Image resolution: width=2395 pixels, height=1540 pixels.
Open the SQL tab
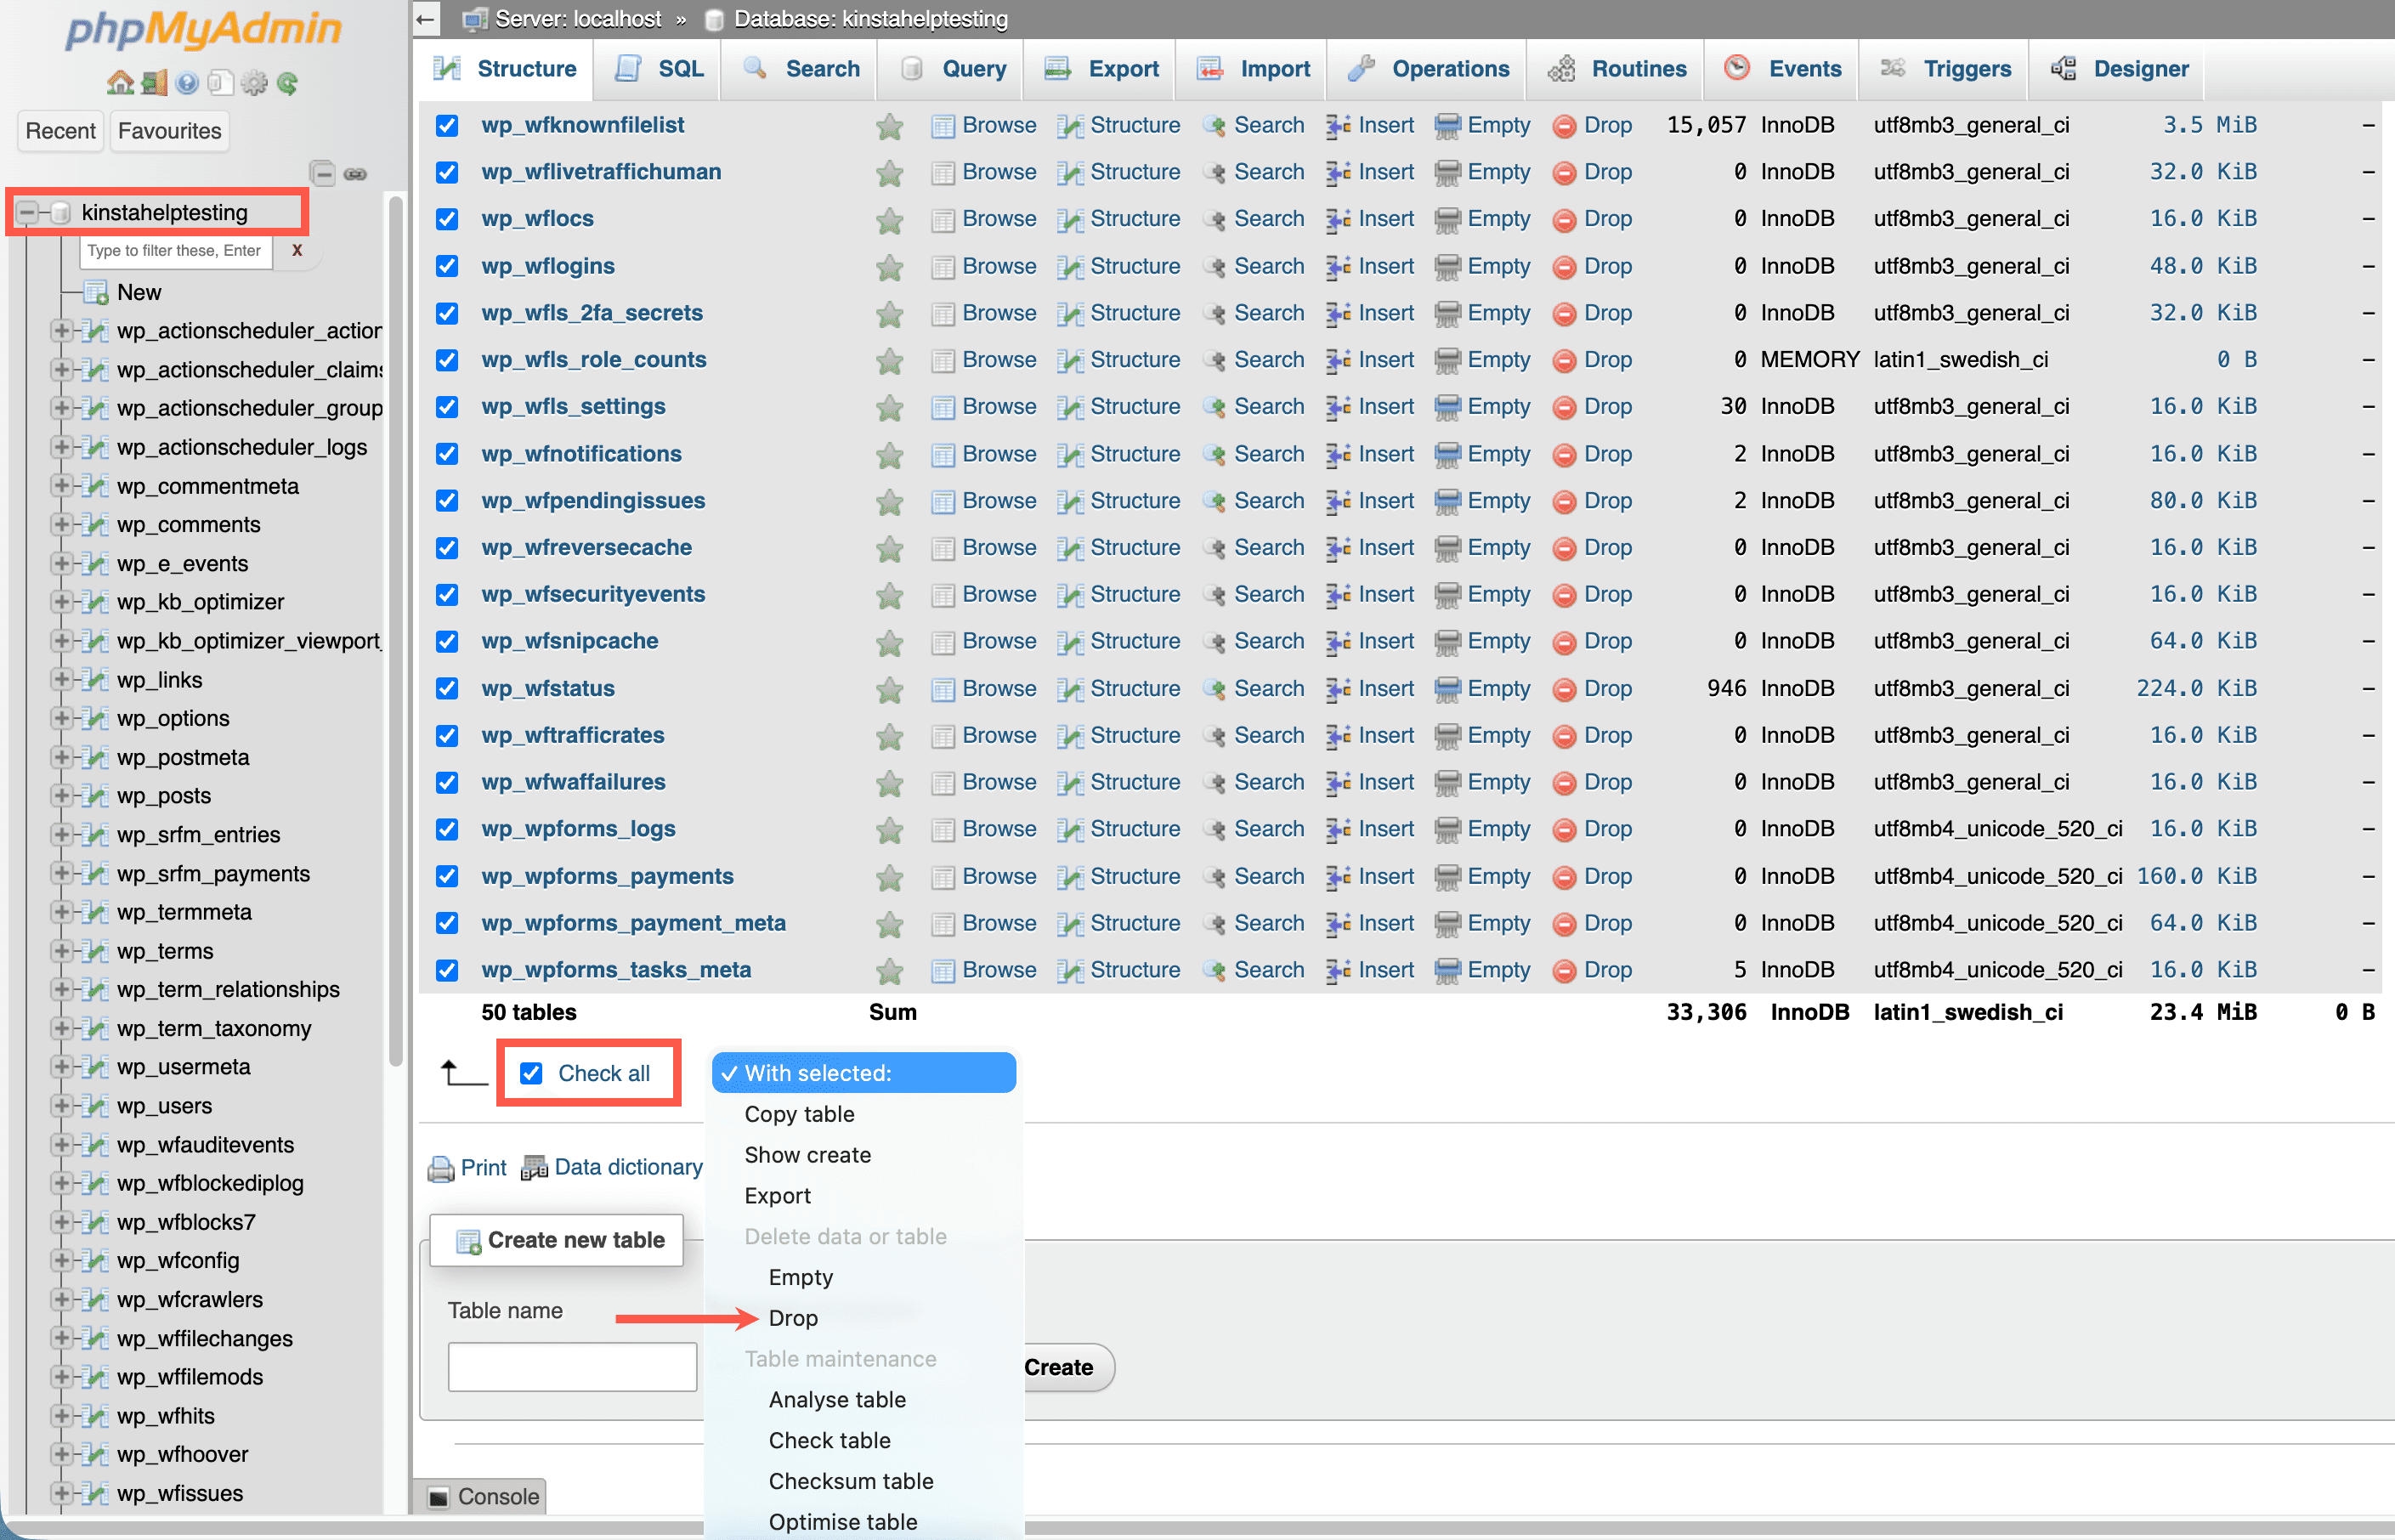click(x=659, y=69)
